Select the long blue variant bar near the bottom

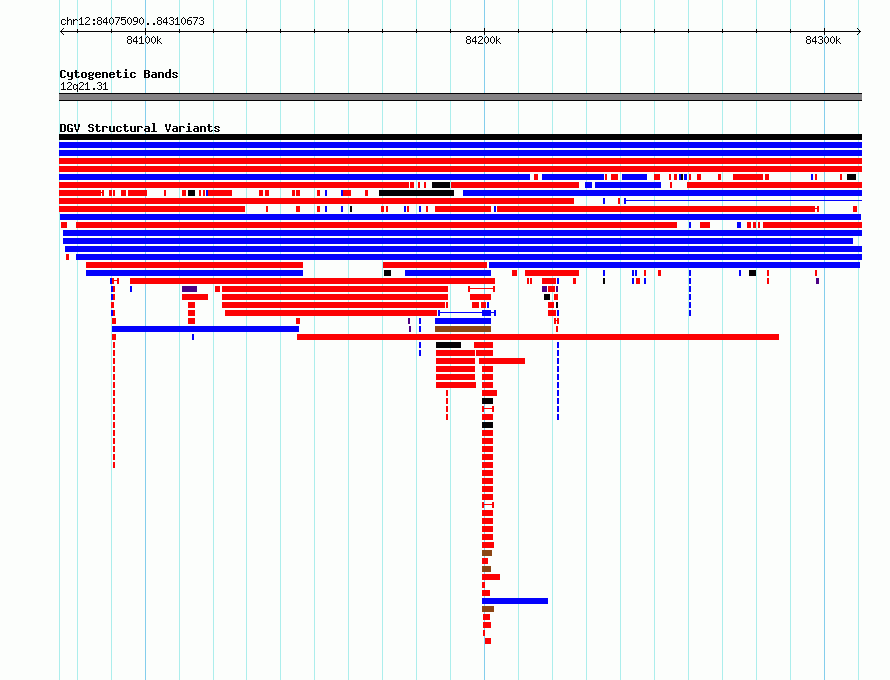(515, 601)
